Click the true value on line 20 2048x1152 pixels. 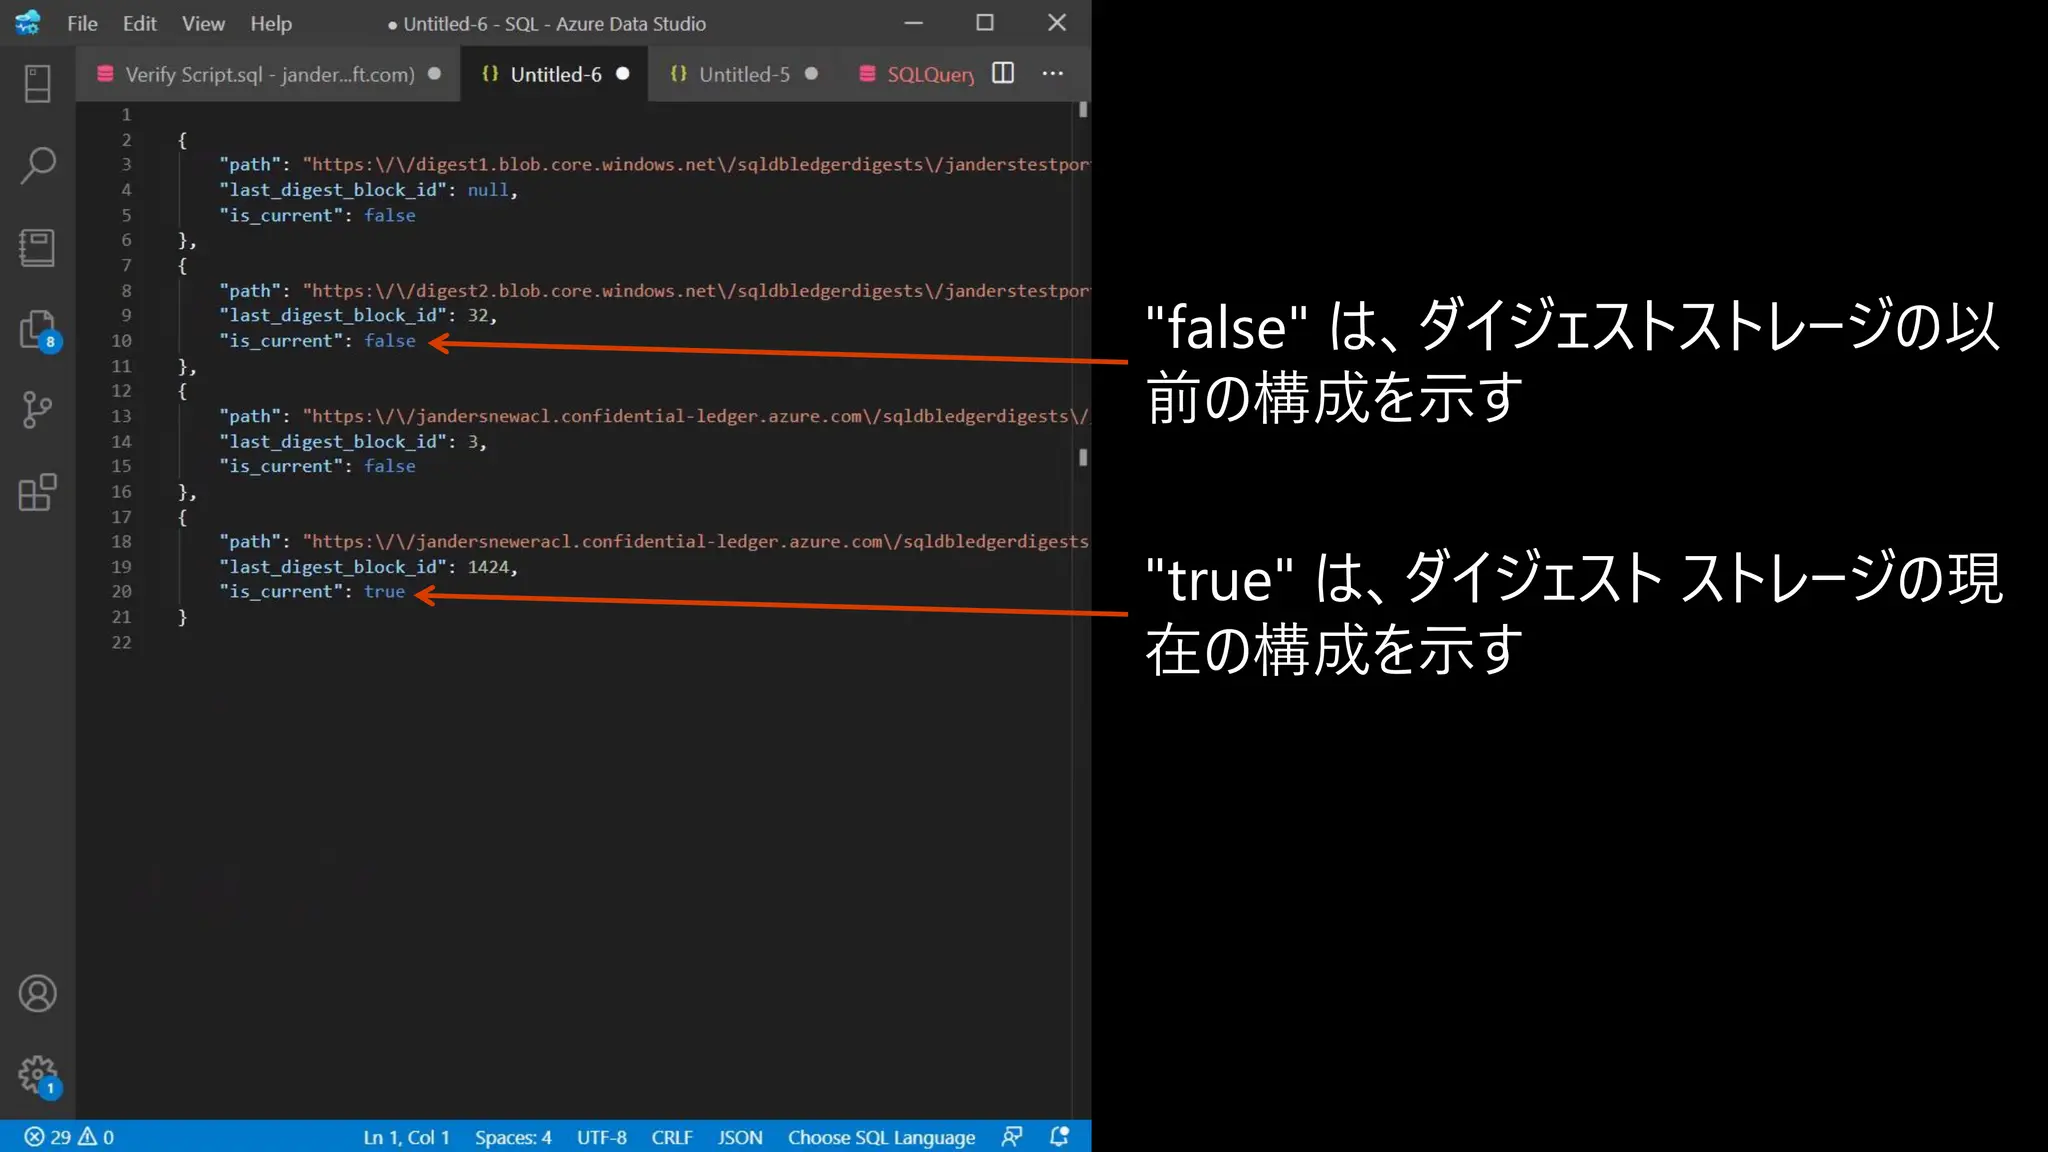click(384, 592)
